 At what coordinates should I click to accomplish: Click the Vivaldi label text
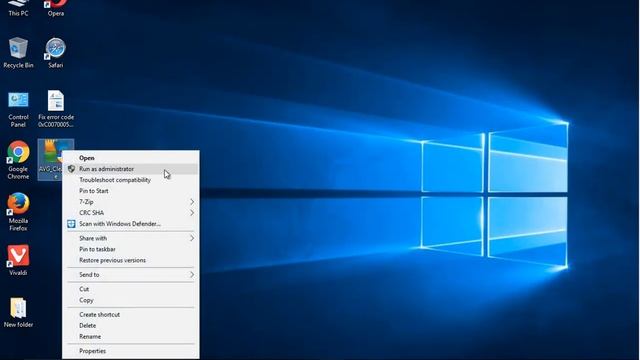click(18, 273)
